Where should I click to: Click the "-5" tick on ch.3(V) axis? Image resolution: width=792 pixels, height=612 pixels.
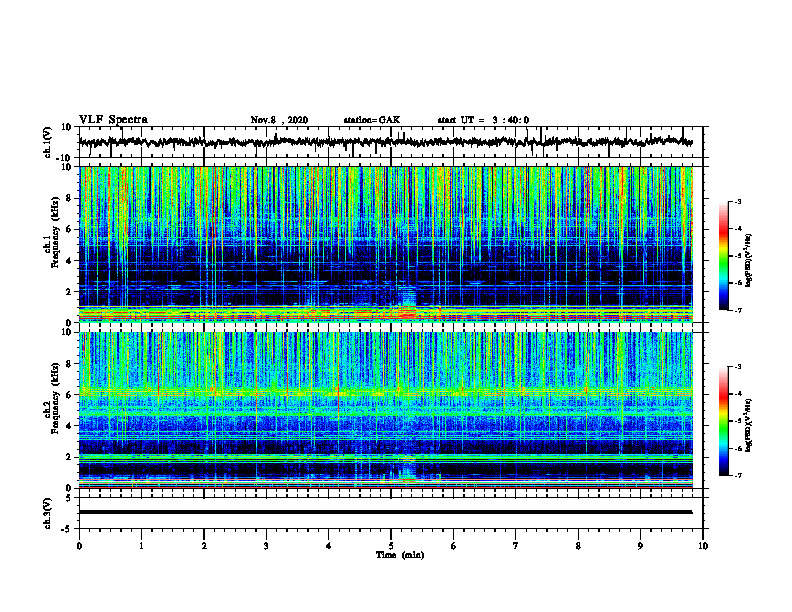tap(67, 529)
